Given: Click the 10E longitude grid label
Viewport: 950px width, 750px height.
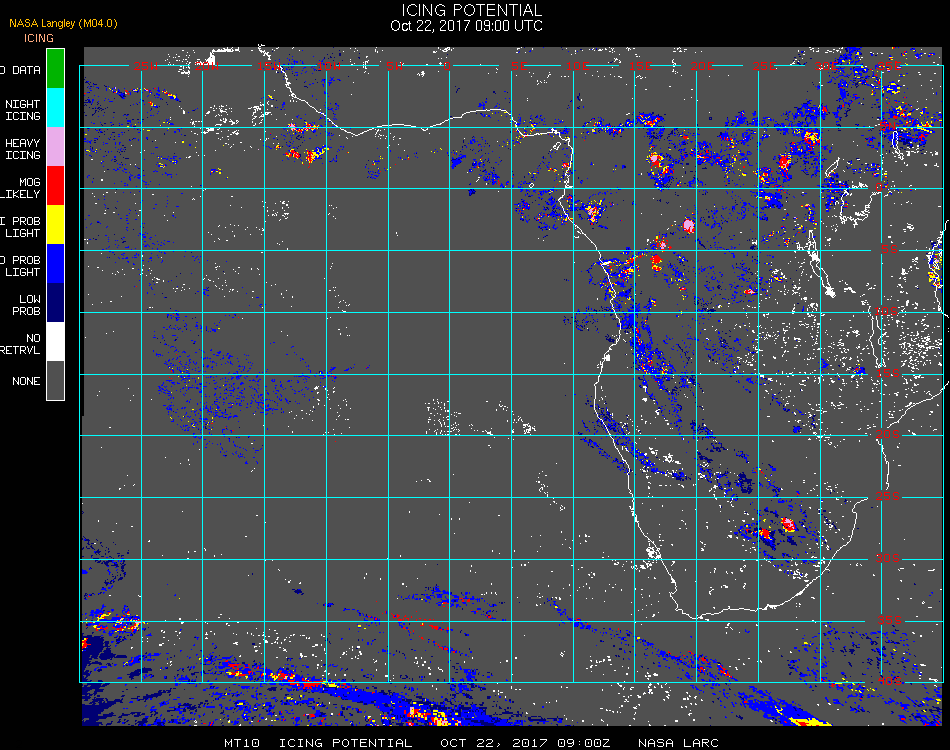Looking at the screenshot, I should [x=577, y=66].
